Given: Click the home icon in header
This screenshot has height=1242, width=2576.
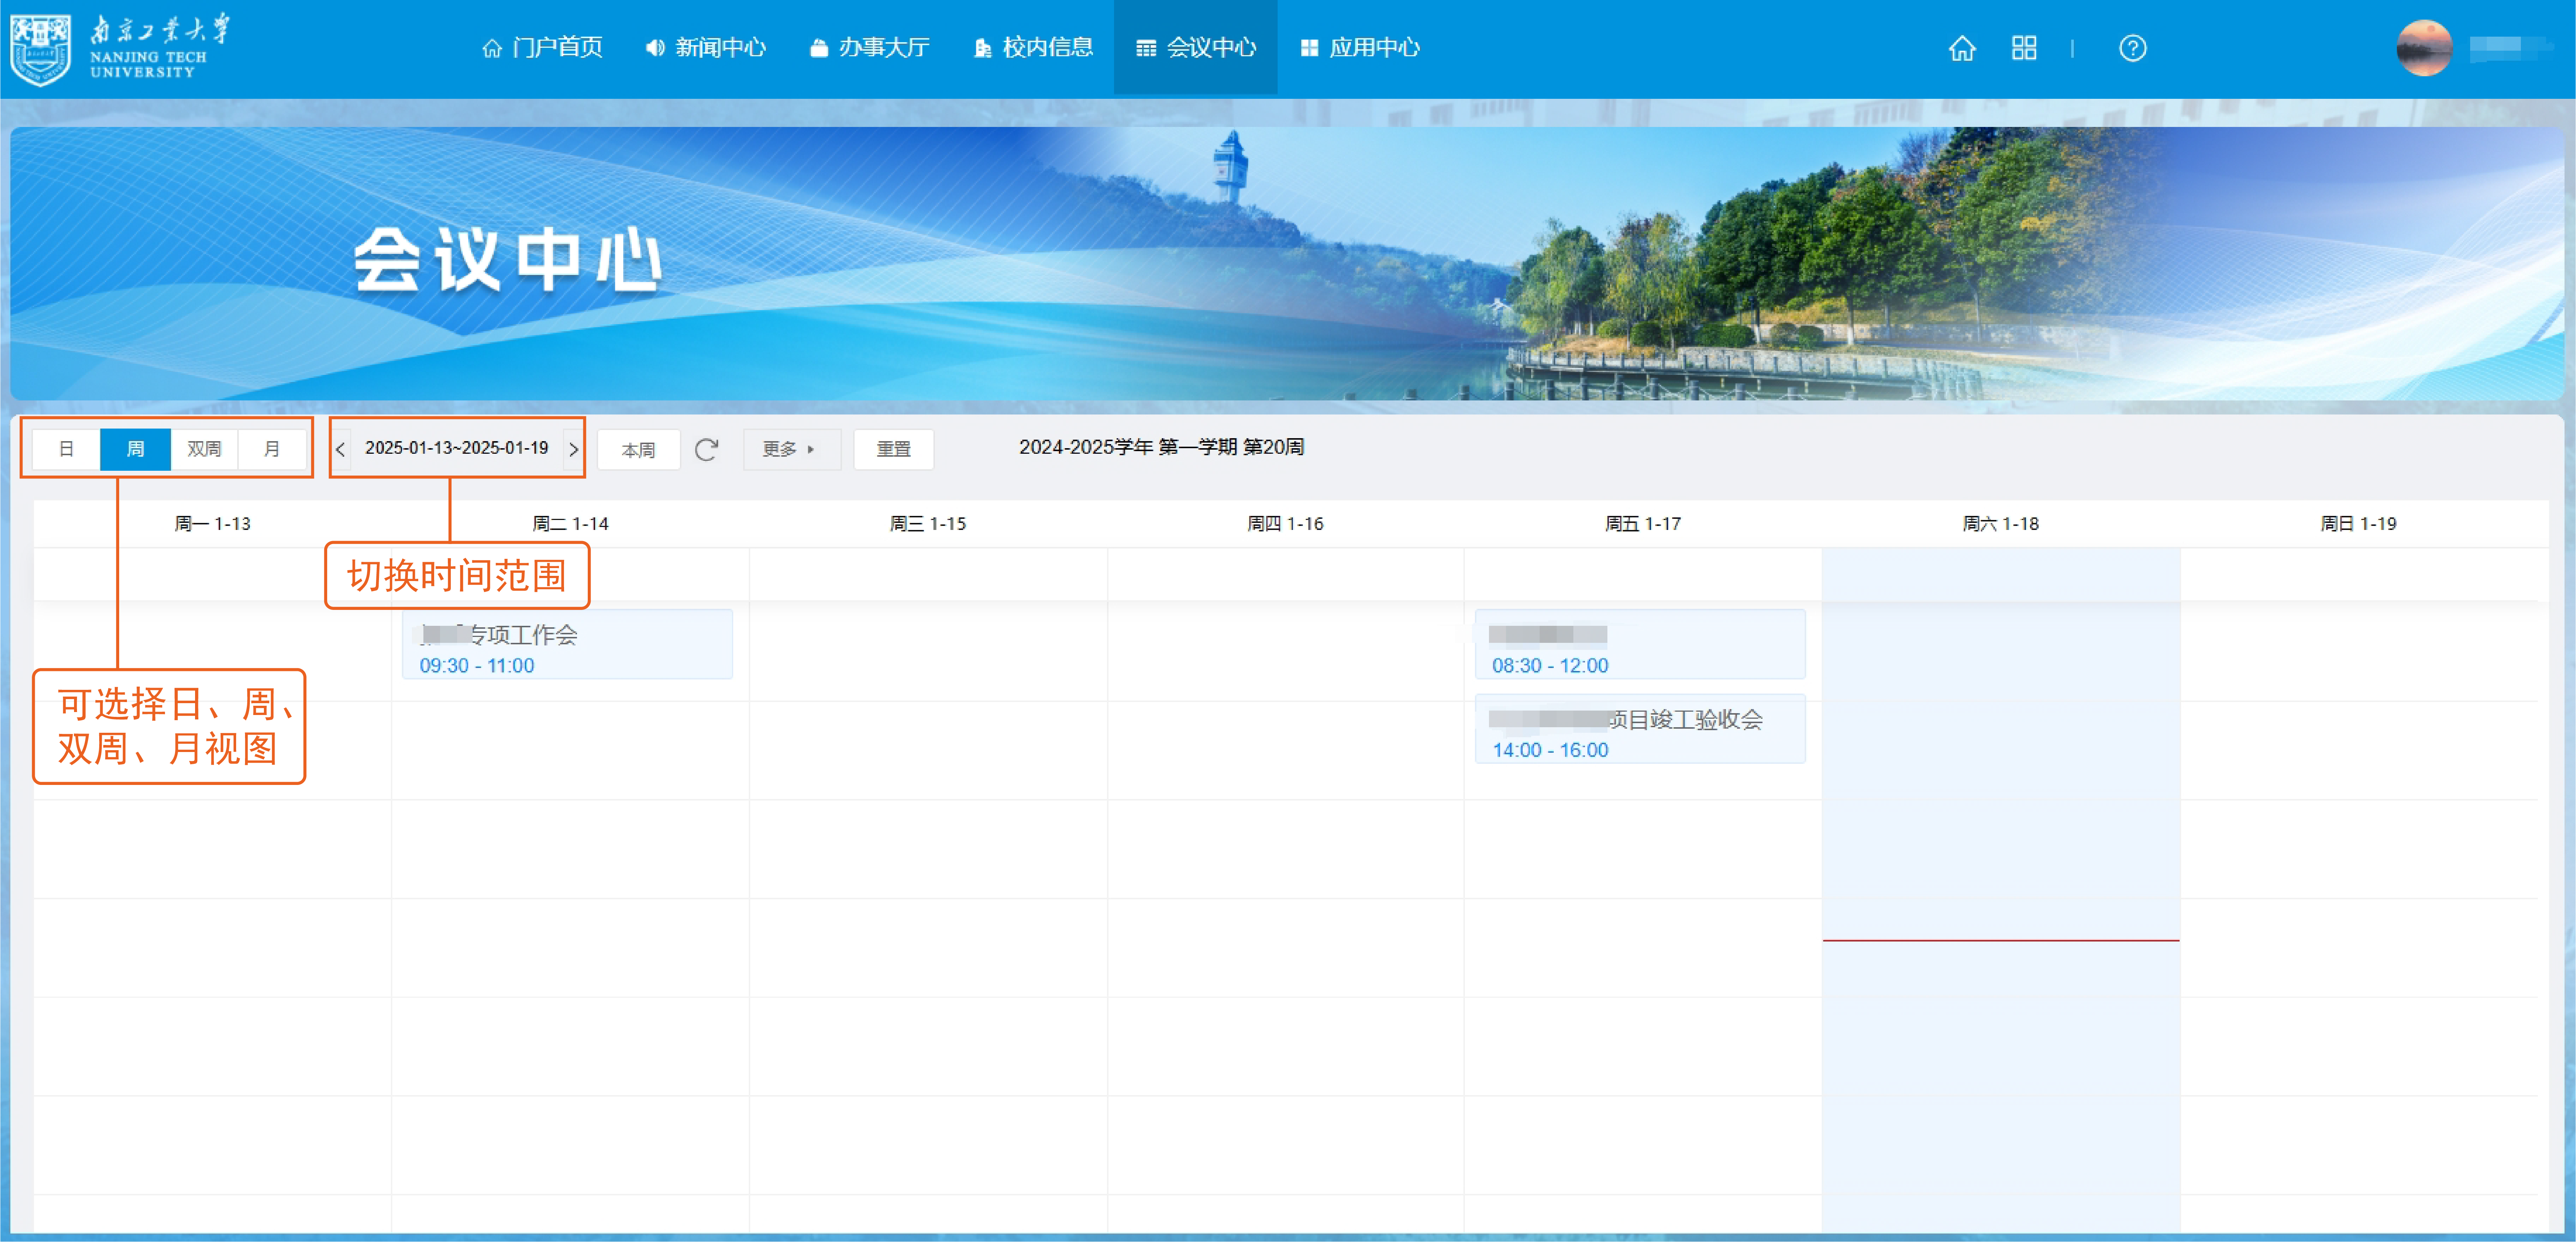Looking at the screenshot, I should 1962,48.
